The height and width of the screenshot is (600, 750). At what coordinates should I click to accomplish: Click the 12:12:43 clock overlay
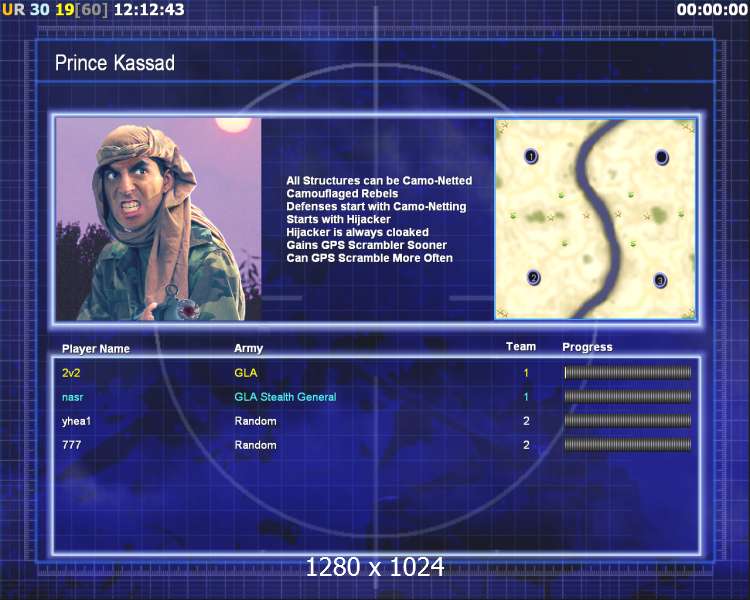pos(149,9)
